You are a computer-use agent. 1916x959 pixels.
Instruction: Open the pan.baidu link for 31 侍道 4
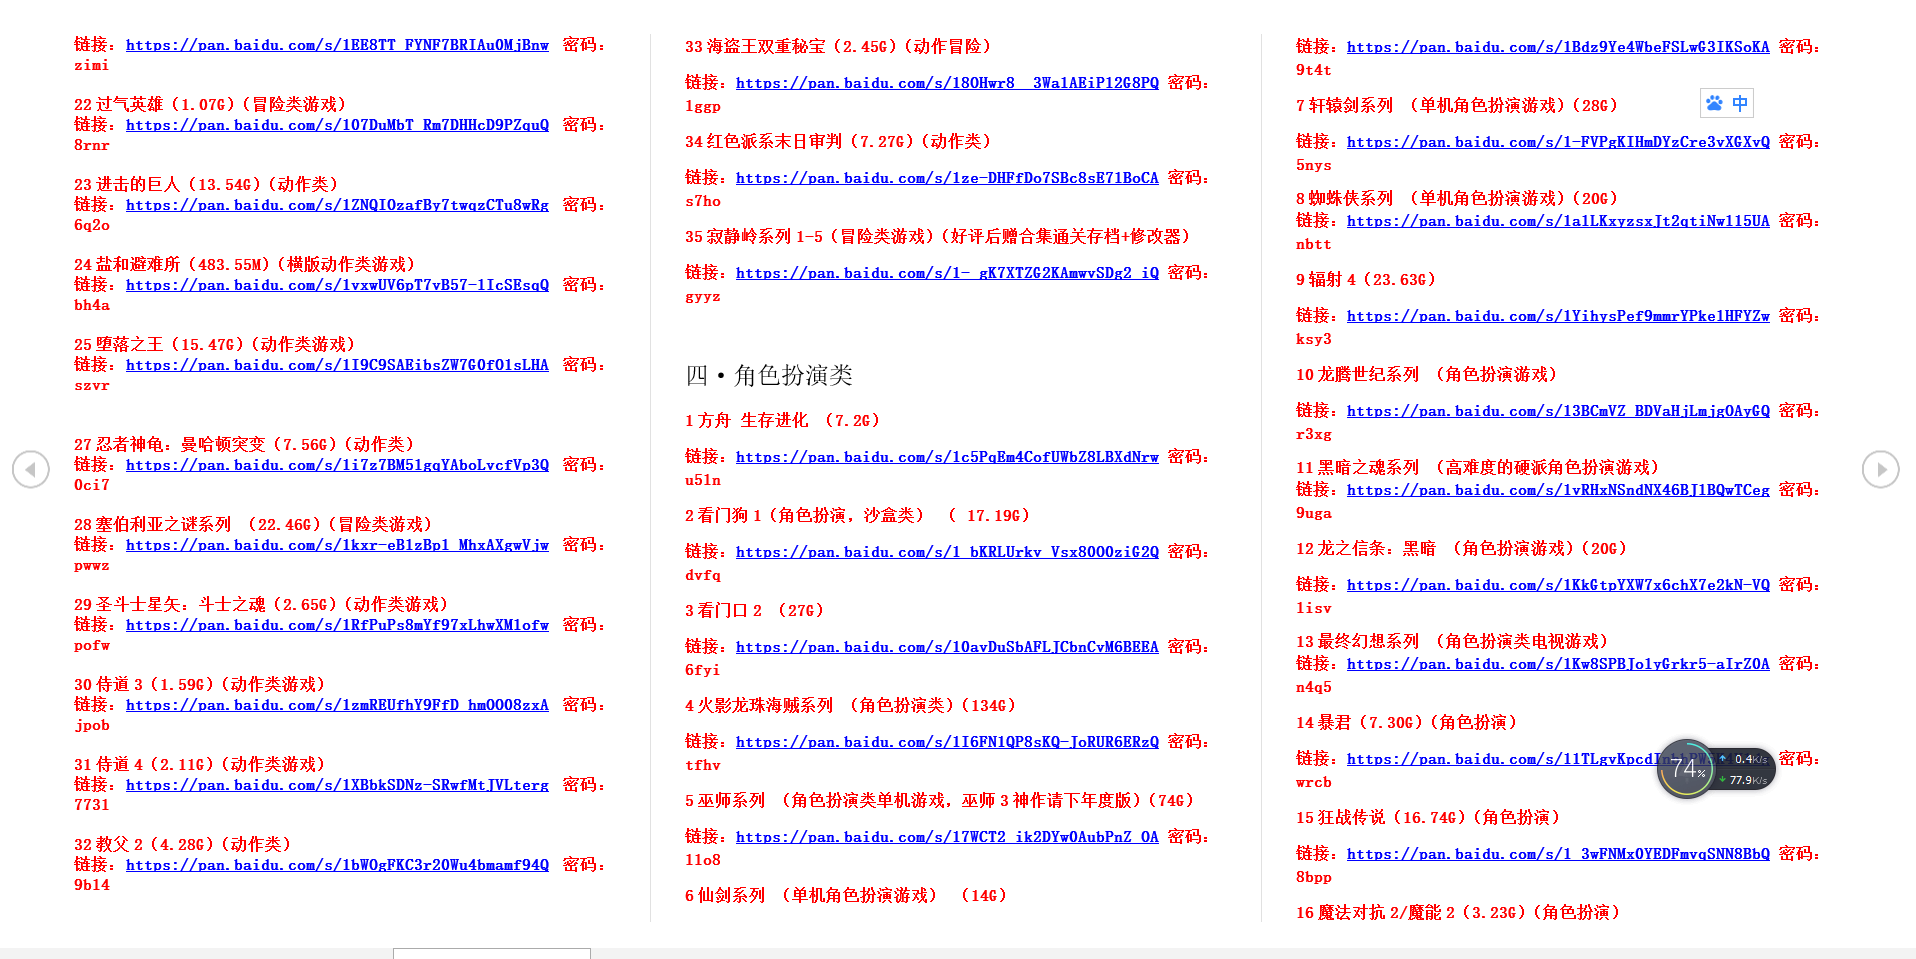point(337,785)
